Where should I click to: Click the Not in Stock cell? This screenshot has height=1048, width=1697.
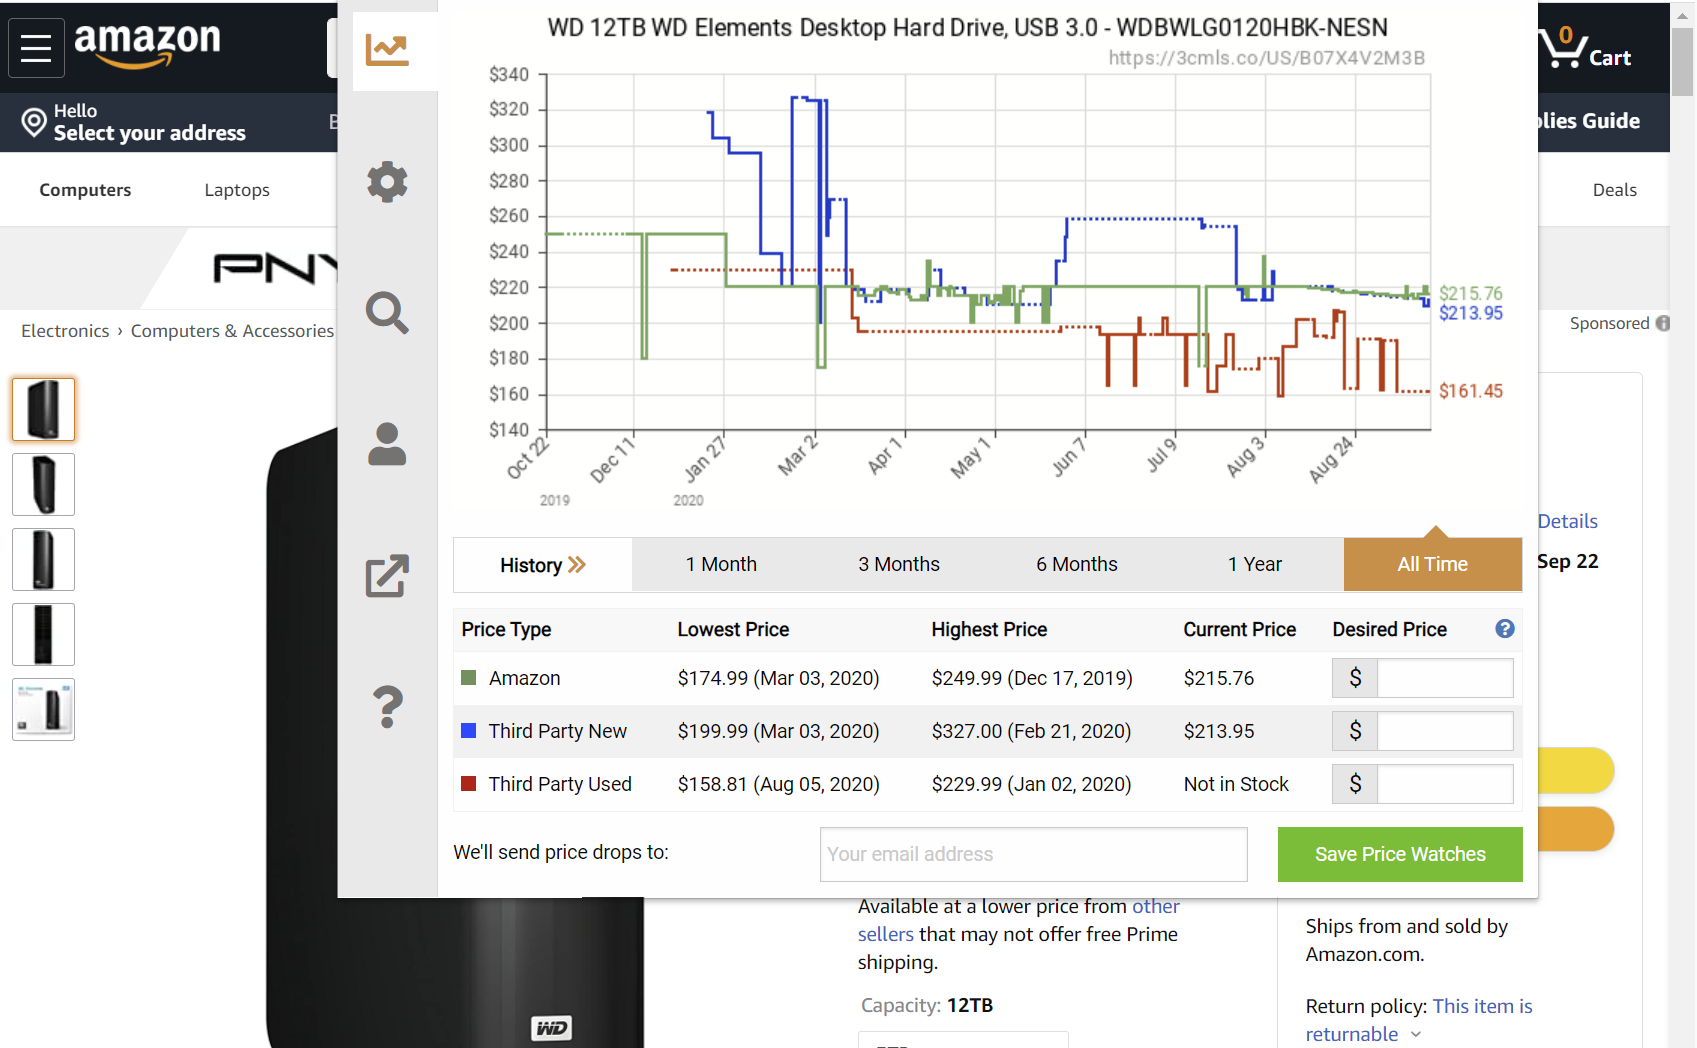click(x=1236, y=784)
